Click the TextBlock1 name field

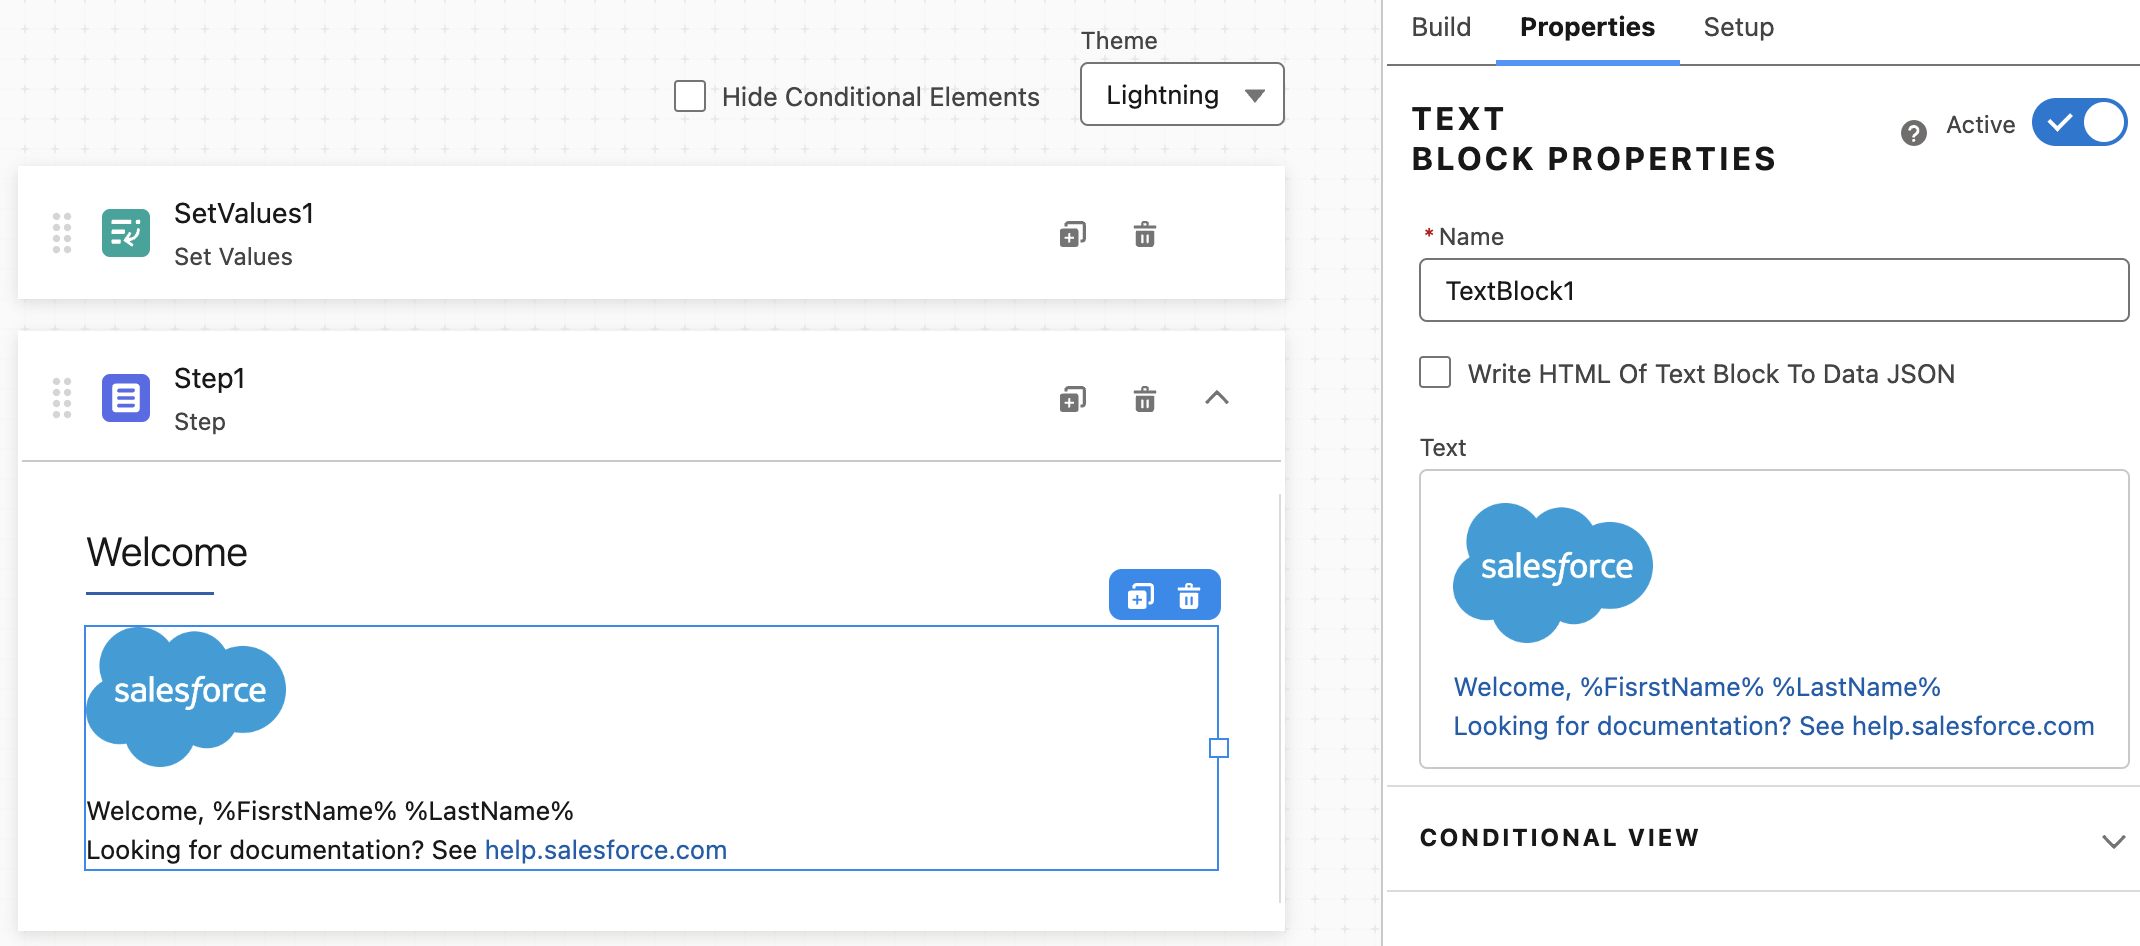[x=1773, y=291]
